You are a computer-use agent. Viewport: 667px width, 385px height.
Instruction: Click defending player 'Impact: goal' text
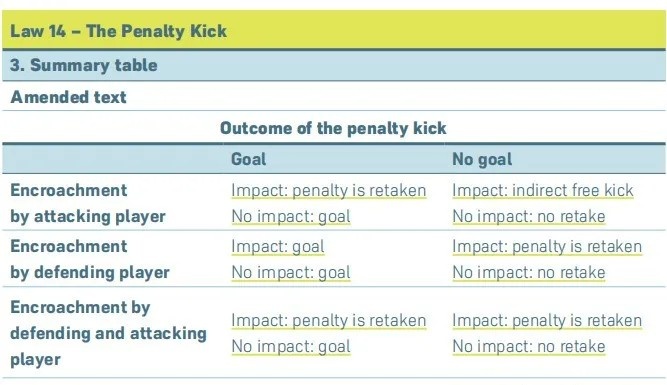coord(278,247)
